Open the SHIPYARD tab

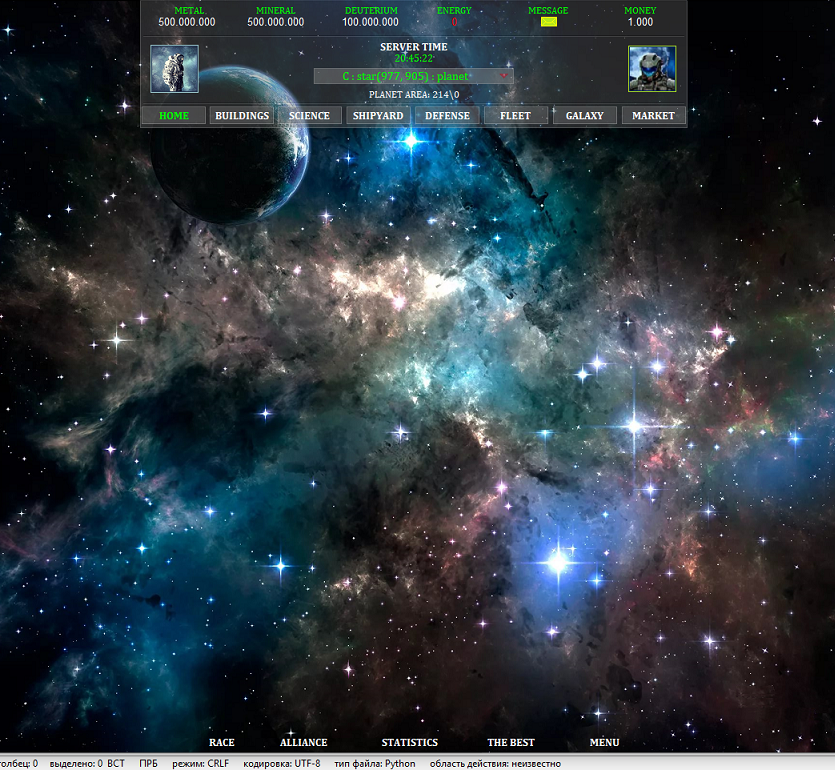coord(378,116)
